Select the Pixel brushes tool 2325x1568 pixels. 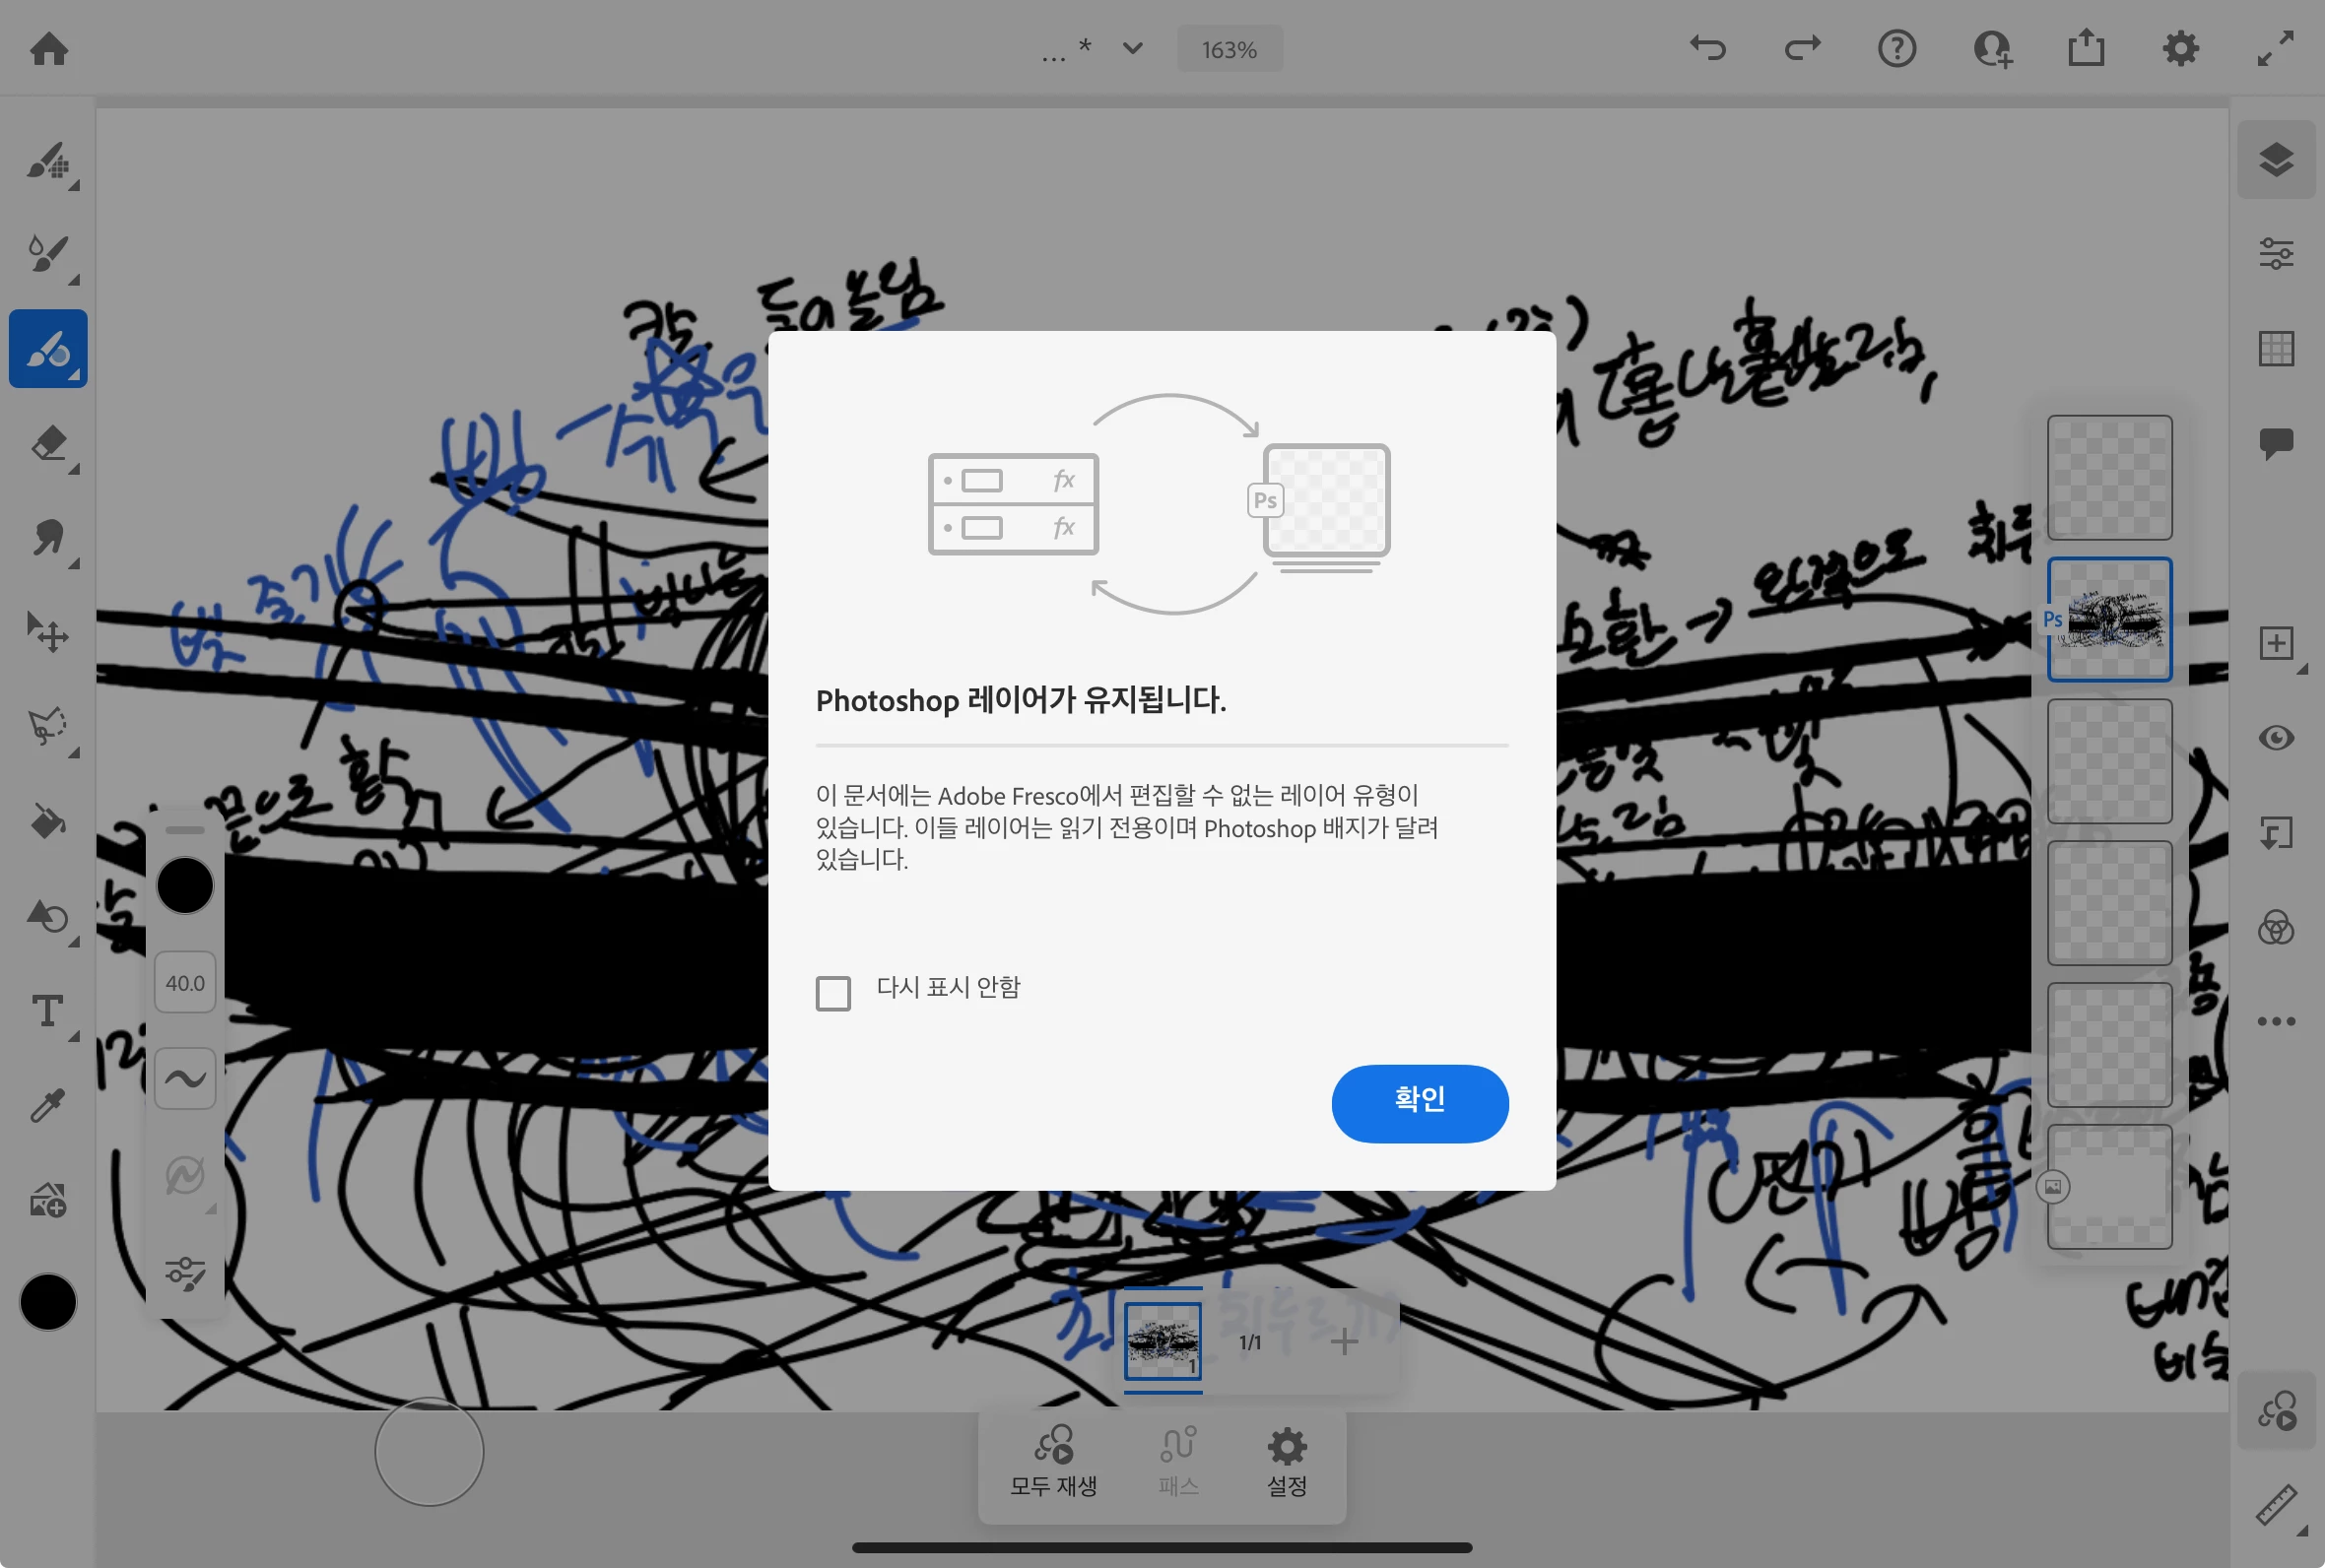[47, 160]
